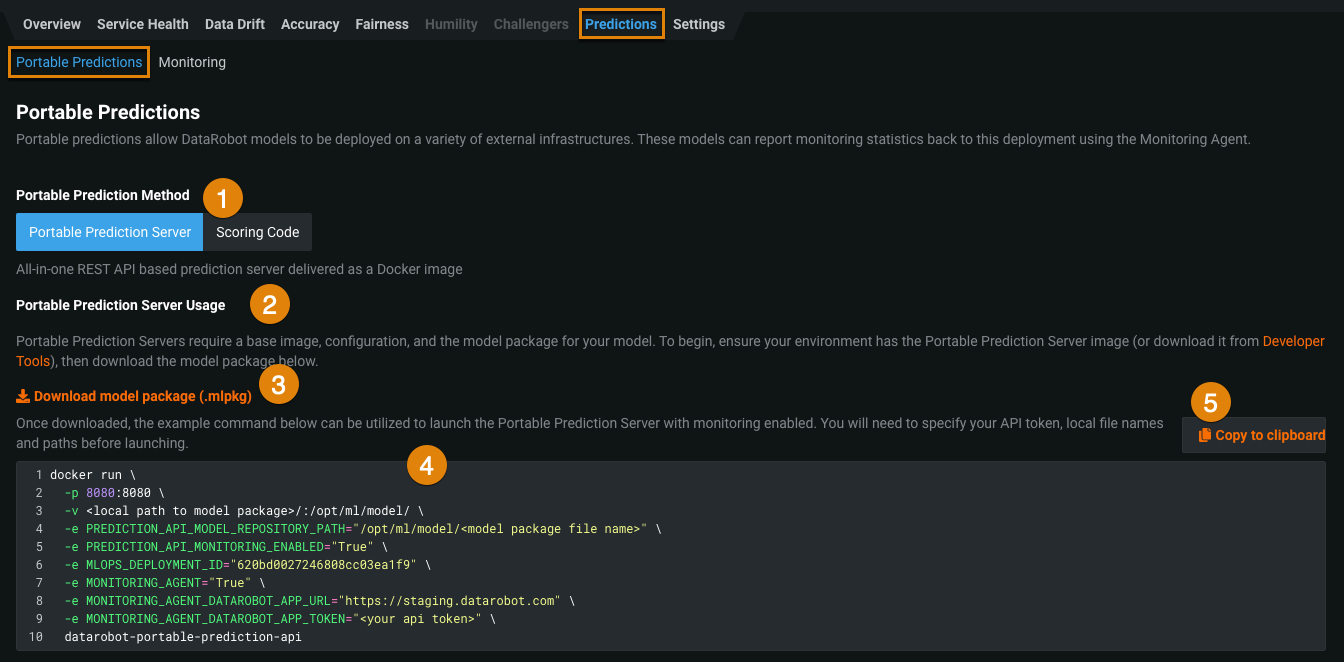The width and height of the screenshot is (1344, 662).
Task: Switch to Monitoring sub-tab
Action: tap(192, 62)
